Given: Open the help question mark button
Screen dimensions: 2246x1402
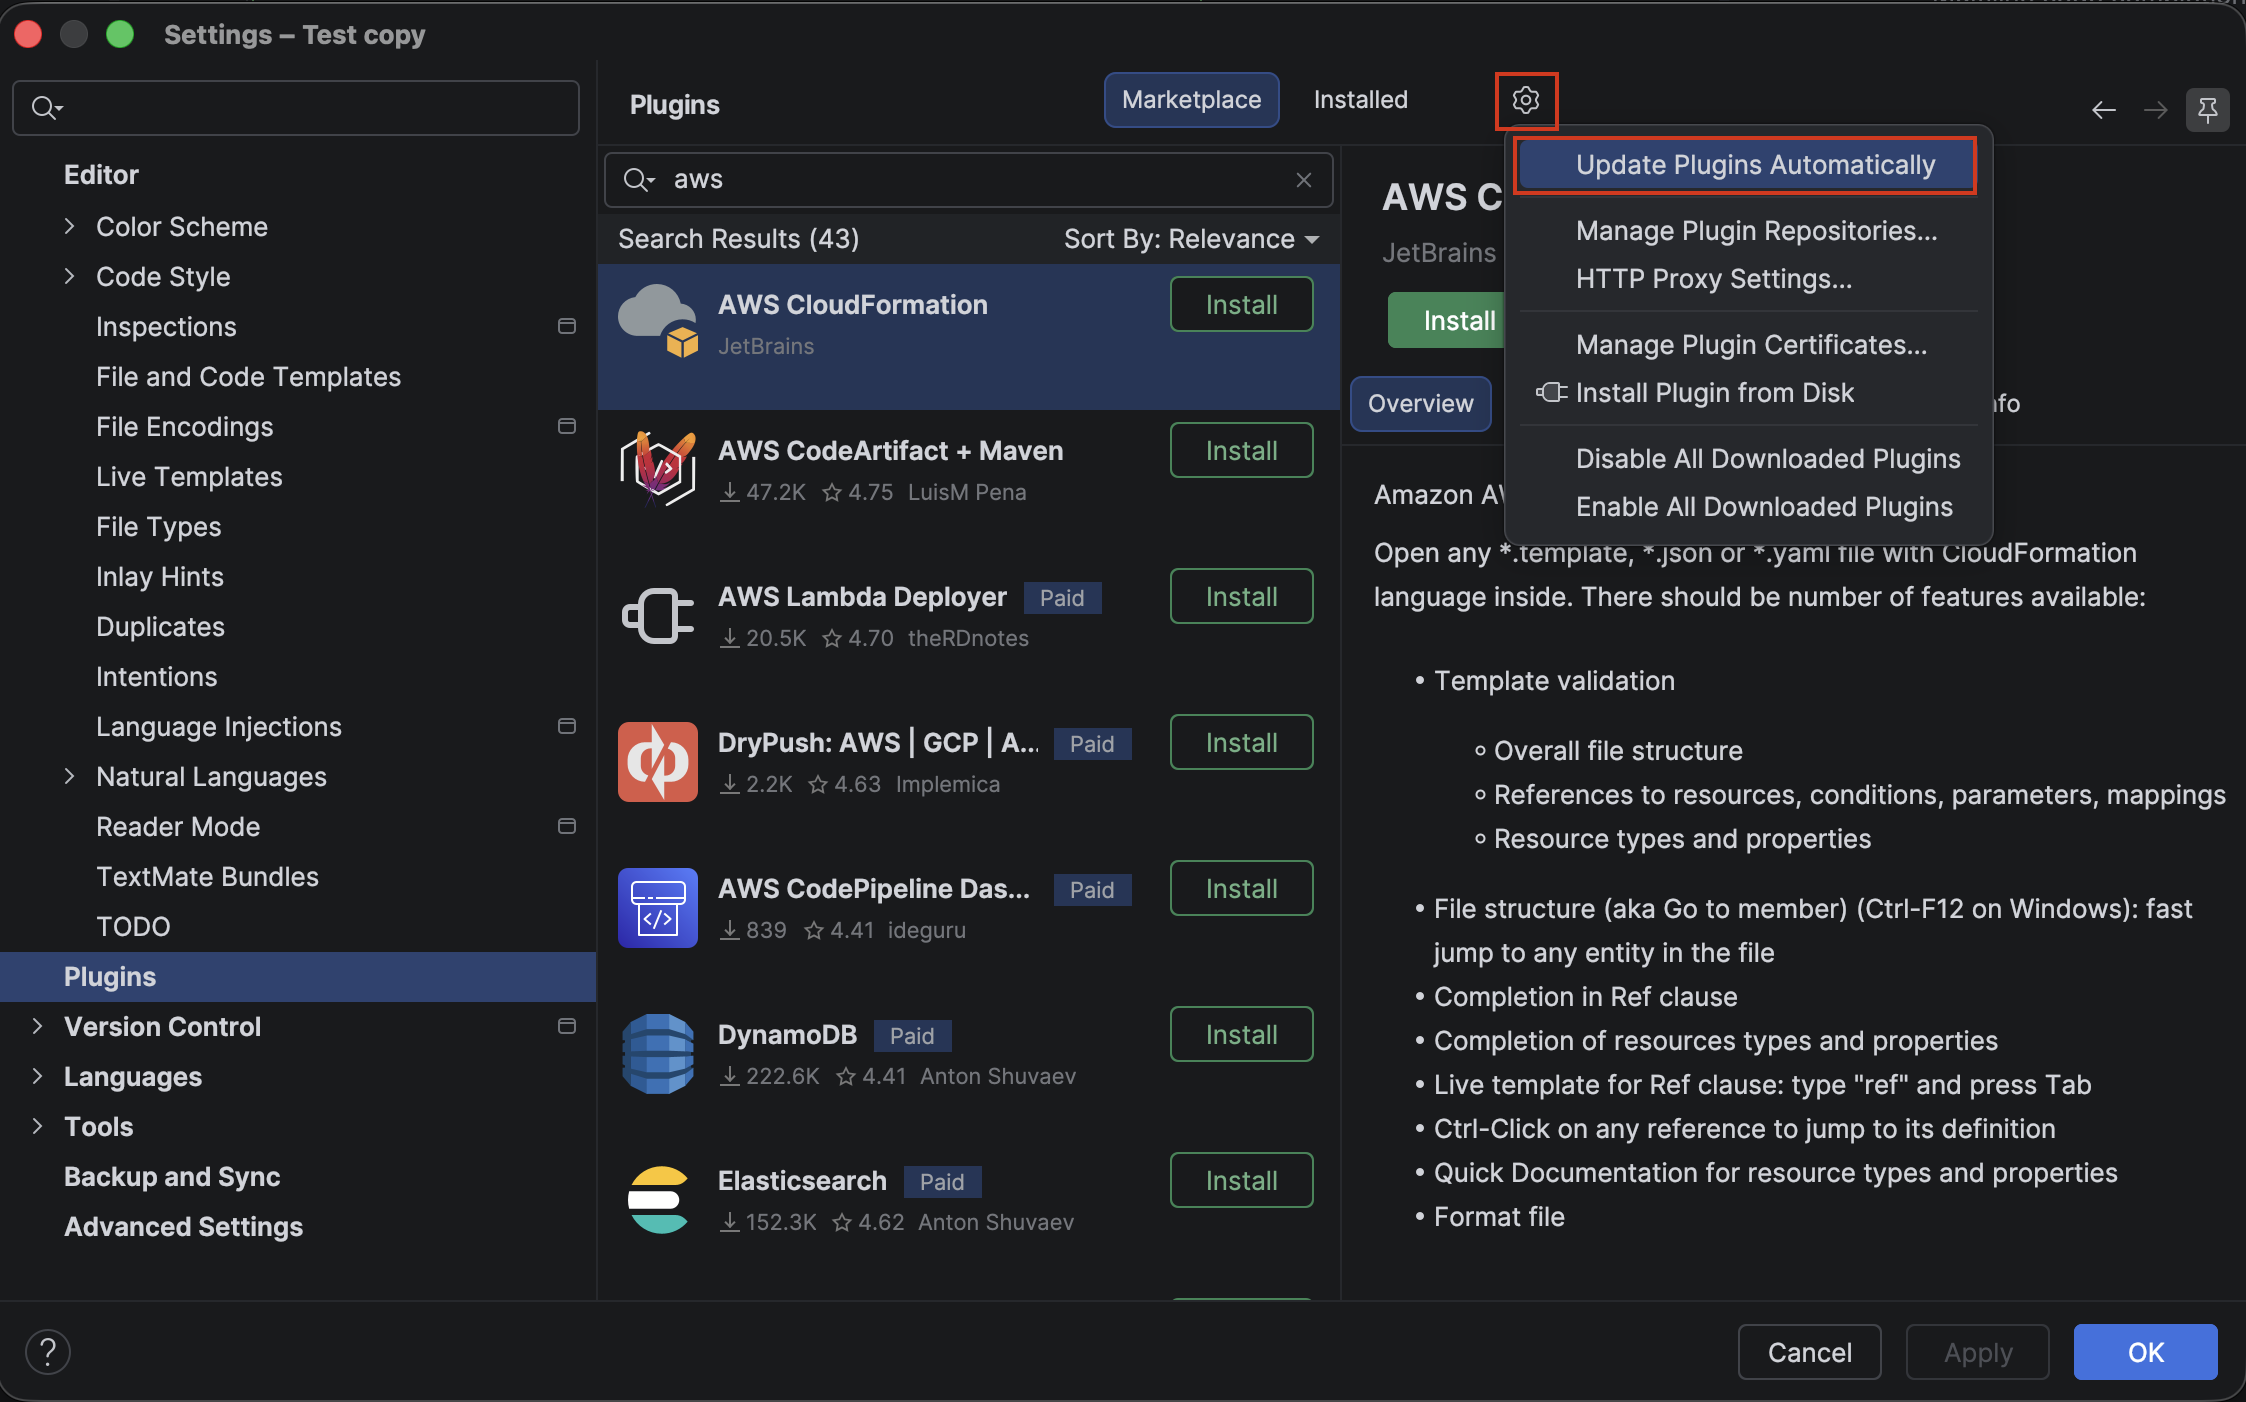Looking at the screenshot, I should [48, 1352].
